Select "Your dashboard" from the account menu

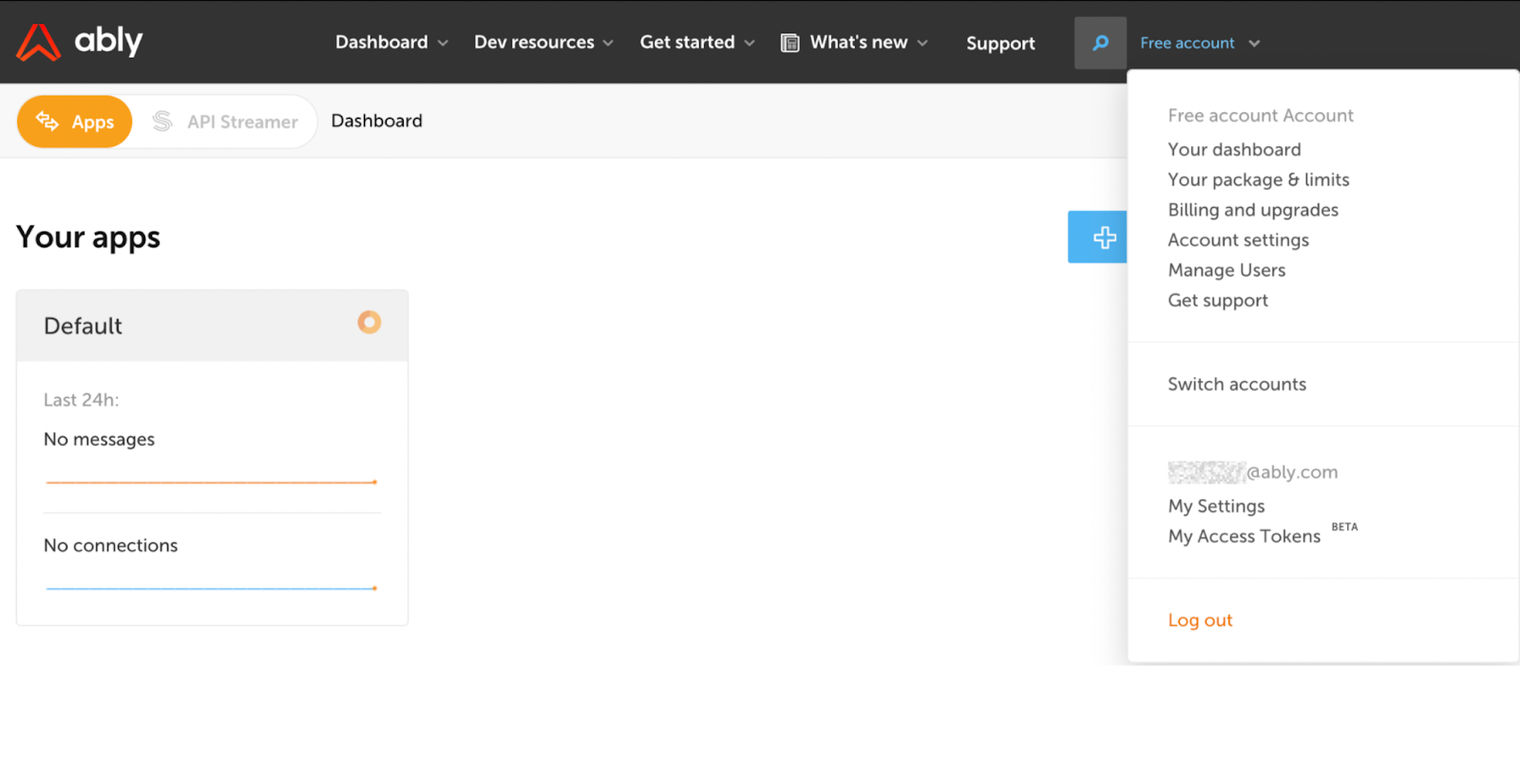pos(1234,149)
